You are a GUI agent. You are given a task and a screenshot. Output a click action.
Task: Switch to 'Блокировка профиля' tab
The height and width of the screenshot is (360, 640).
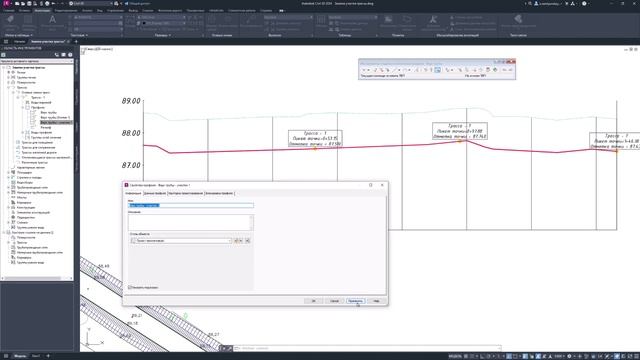(x=219, y=193)
